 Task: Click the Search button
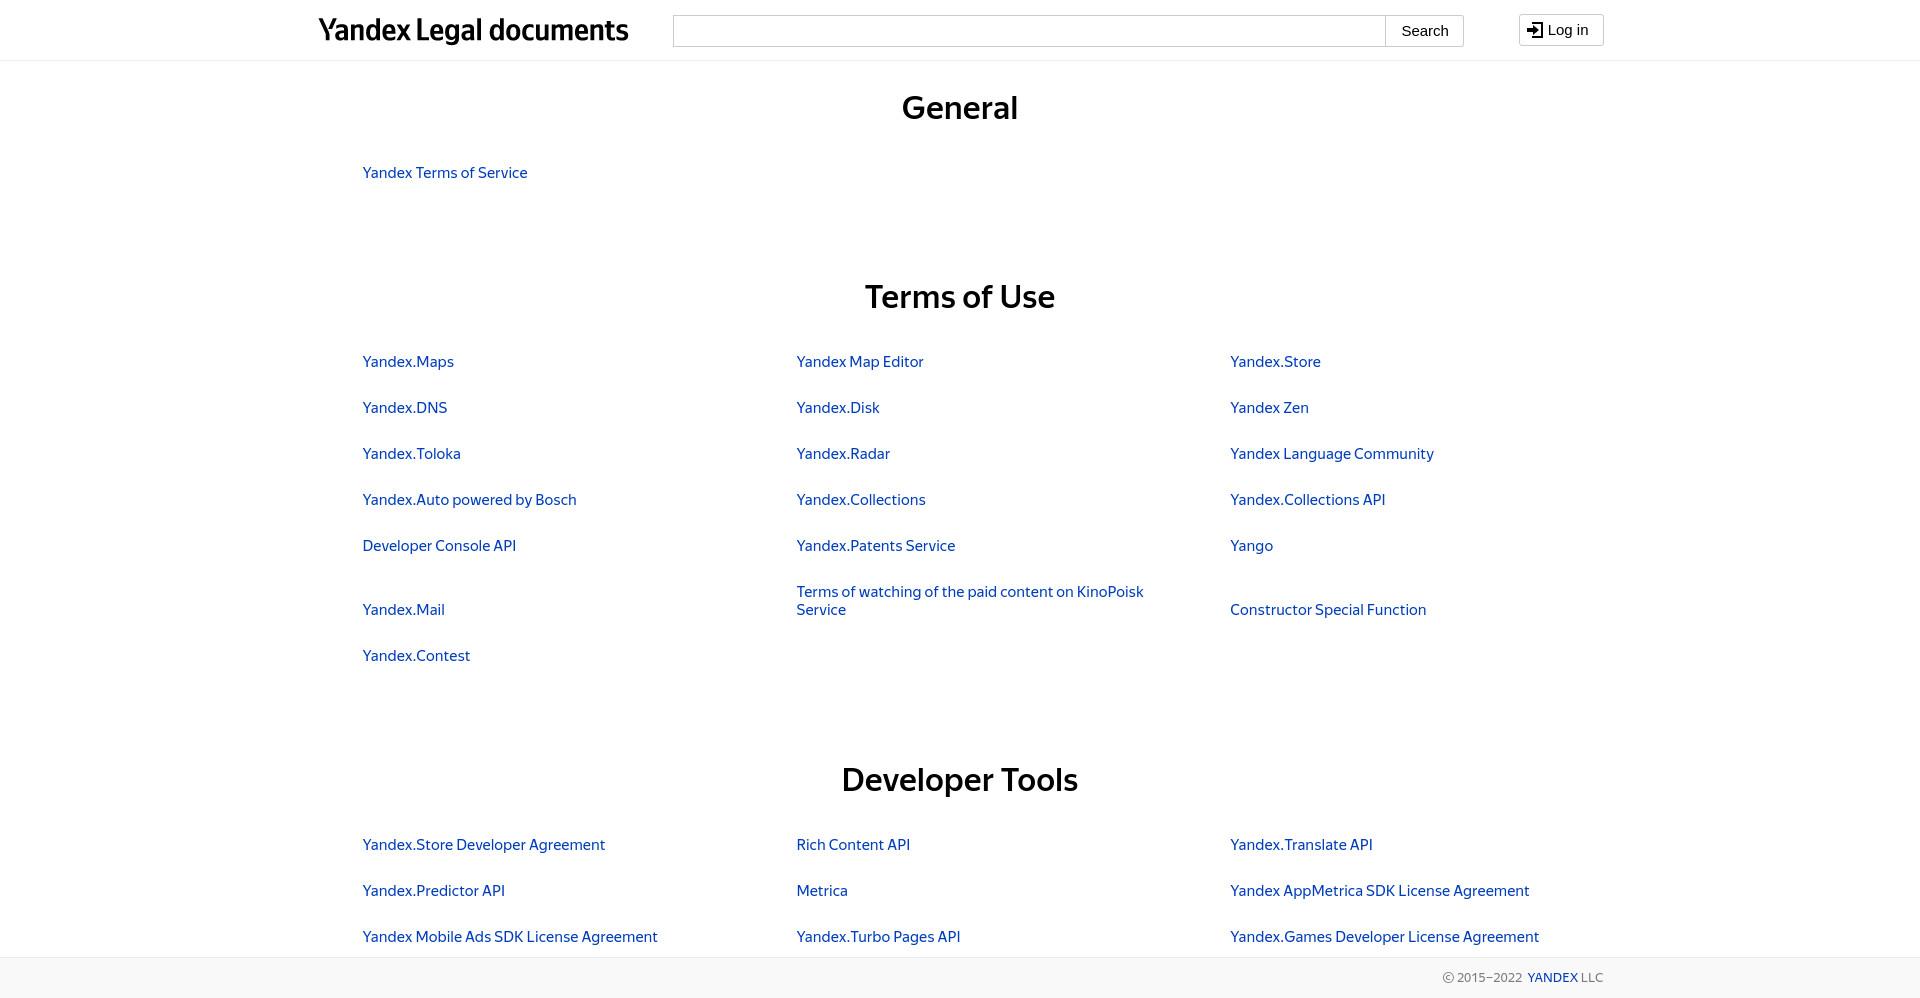(x=1424, y=31)
